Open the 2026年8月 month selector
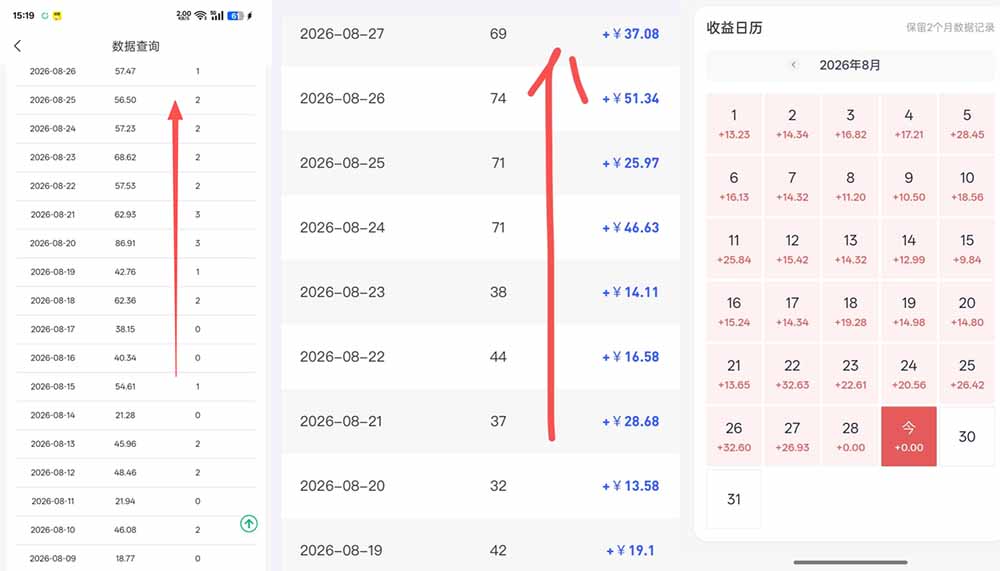1000x571 pixels. click(849, 65)
